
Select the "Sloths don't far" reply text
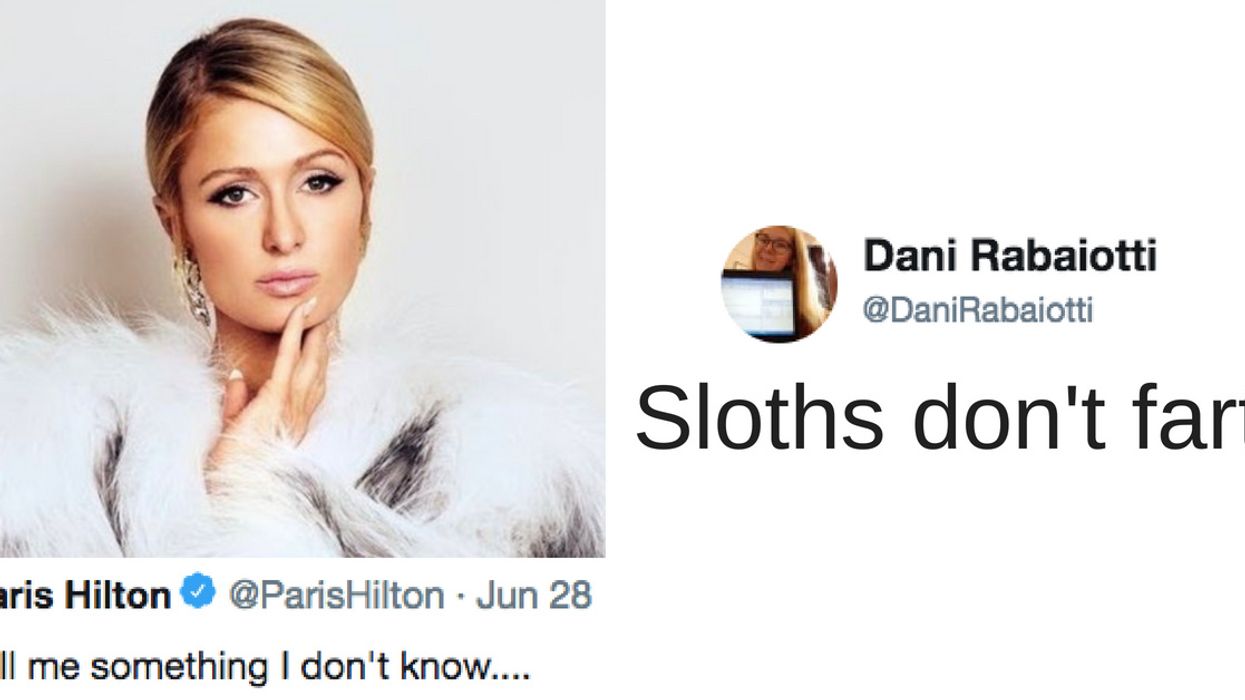coord(939,417)
